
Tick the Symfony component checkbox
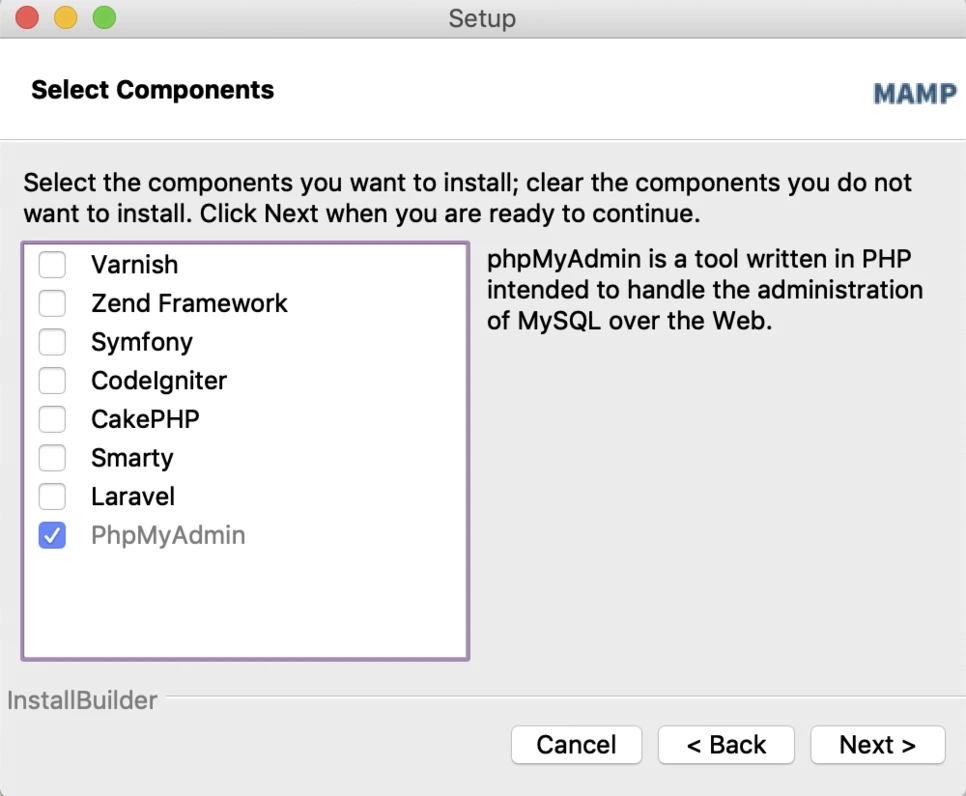click(x=52, y=342)
